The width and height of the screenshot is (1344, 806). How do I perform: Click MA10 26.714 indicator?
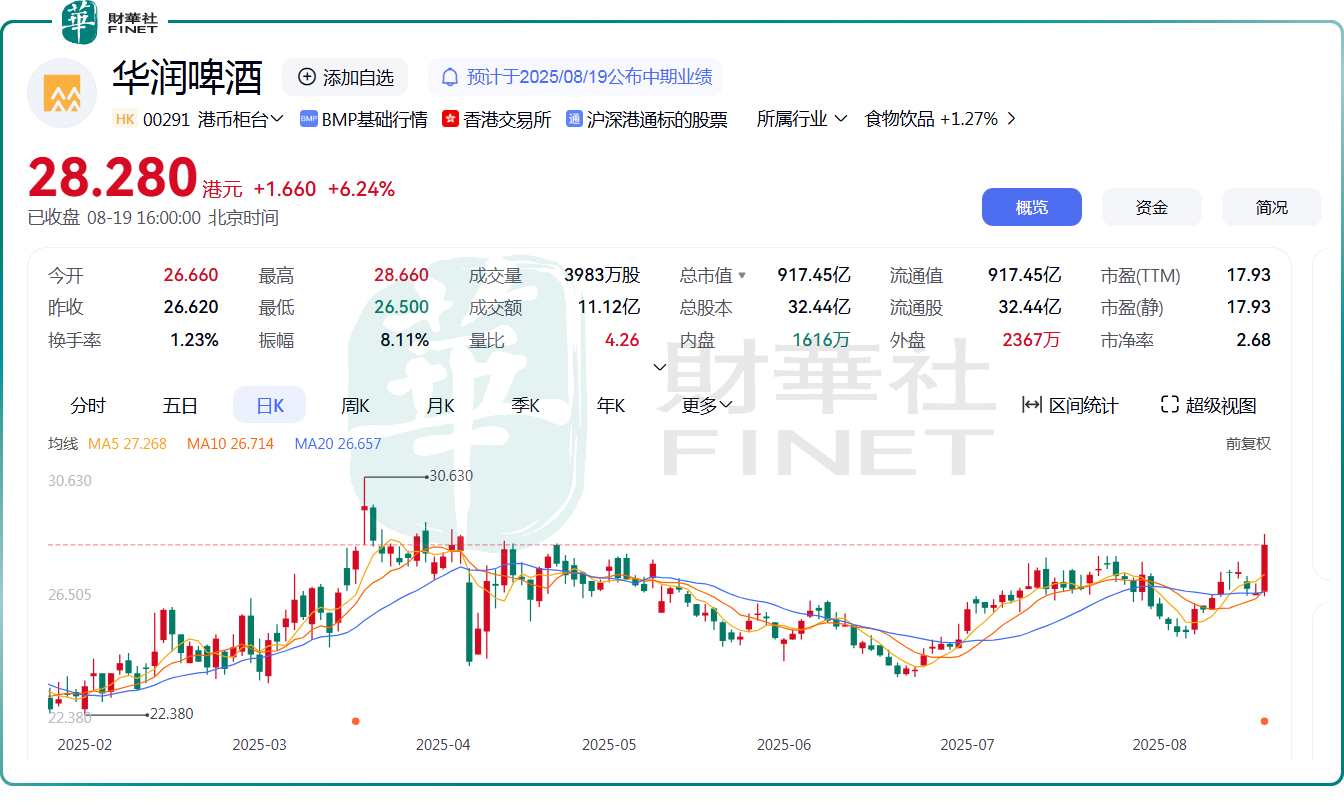230,443
